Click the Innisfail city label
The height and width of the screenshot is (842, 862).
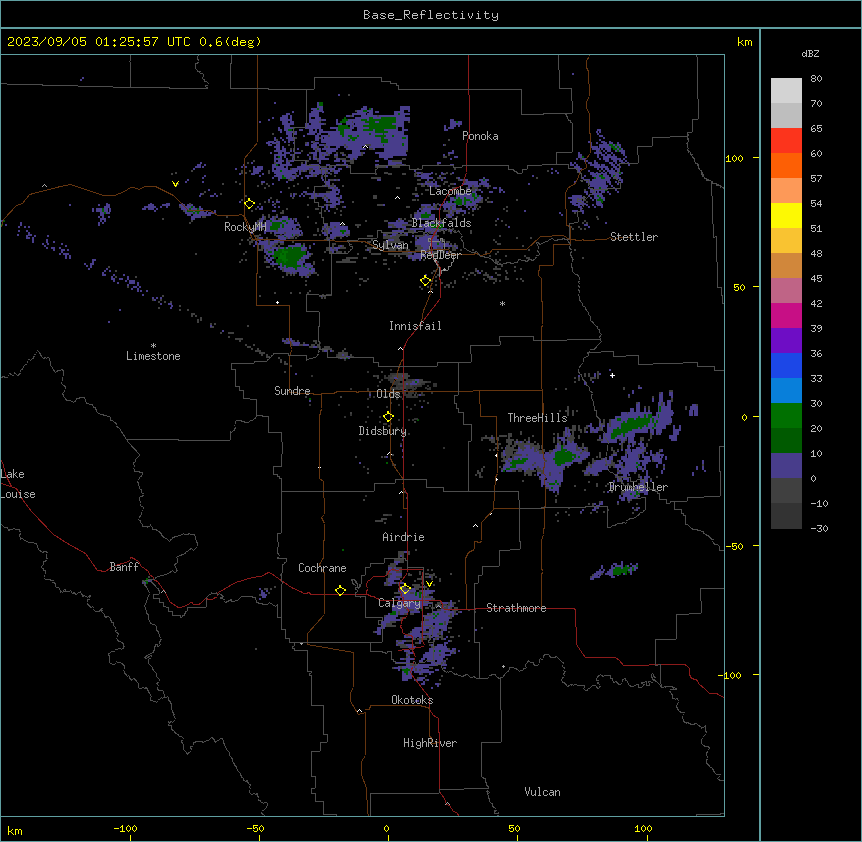415,326
